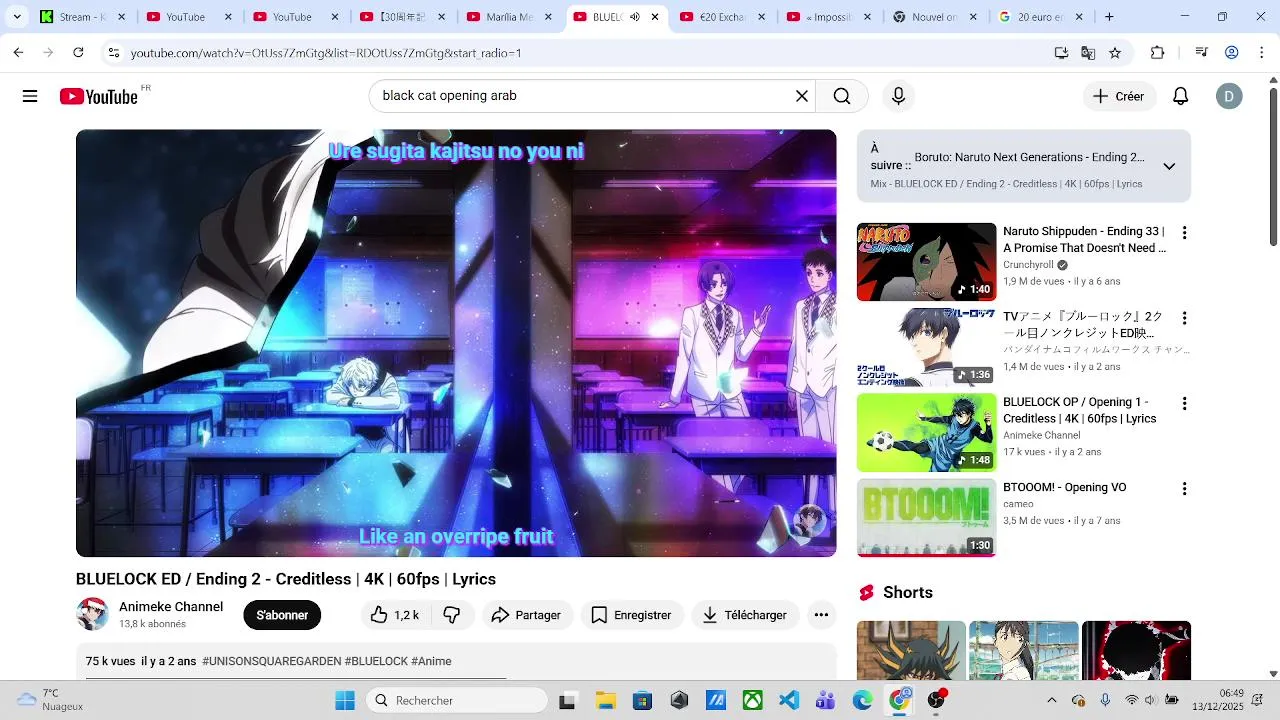Open the Chrome extensions puzzle icon
This screenshot has height=720, width=1280.
pos(1158,53)
